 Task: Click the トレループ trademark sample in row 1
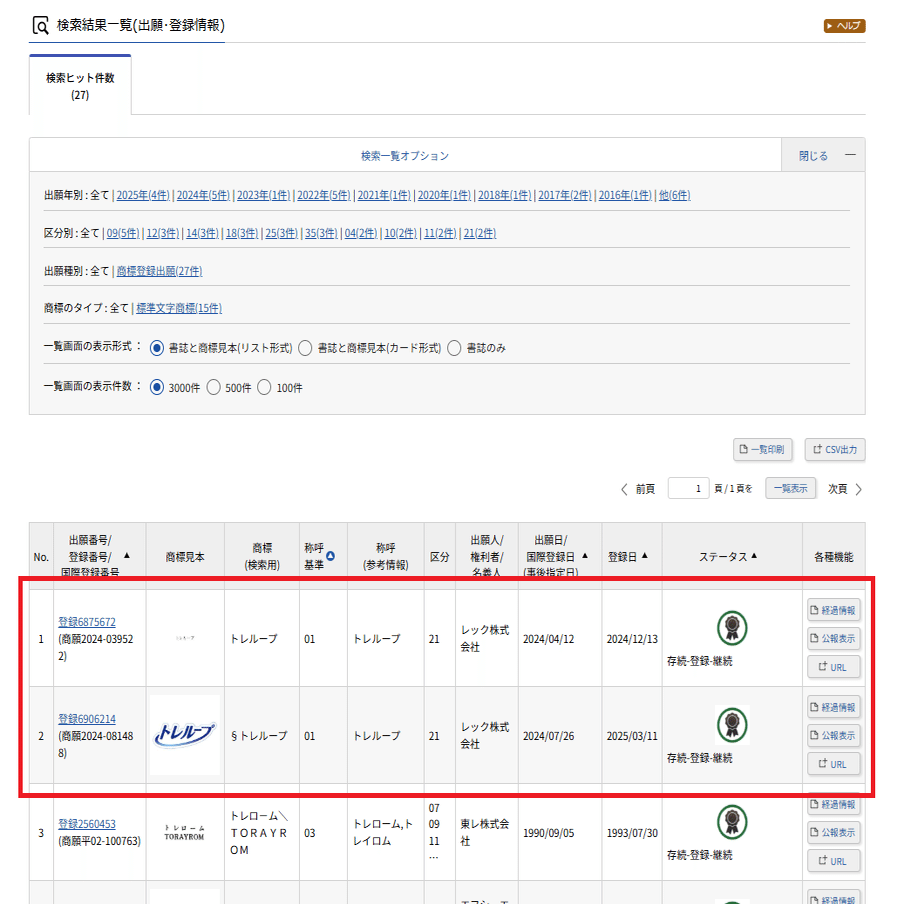tap(185, 638)
